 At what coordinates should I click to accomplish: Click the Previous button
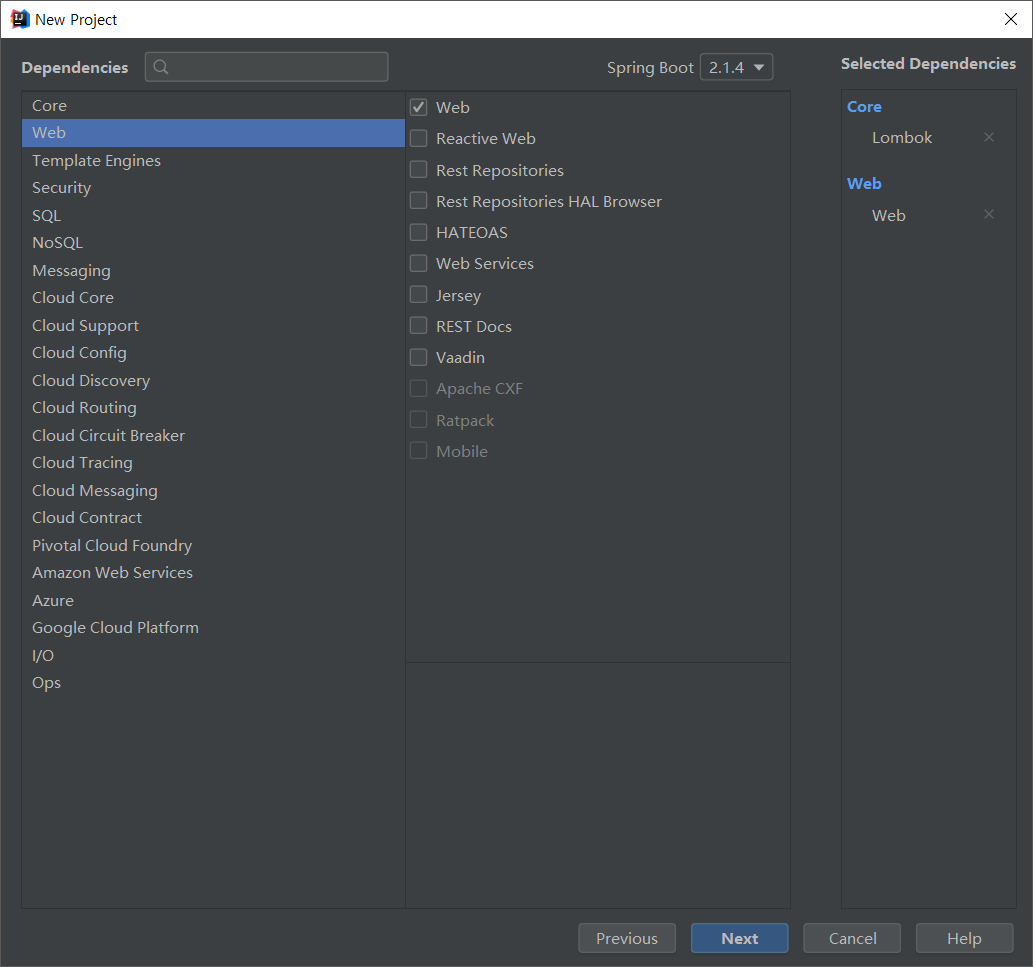point(627,938)
